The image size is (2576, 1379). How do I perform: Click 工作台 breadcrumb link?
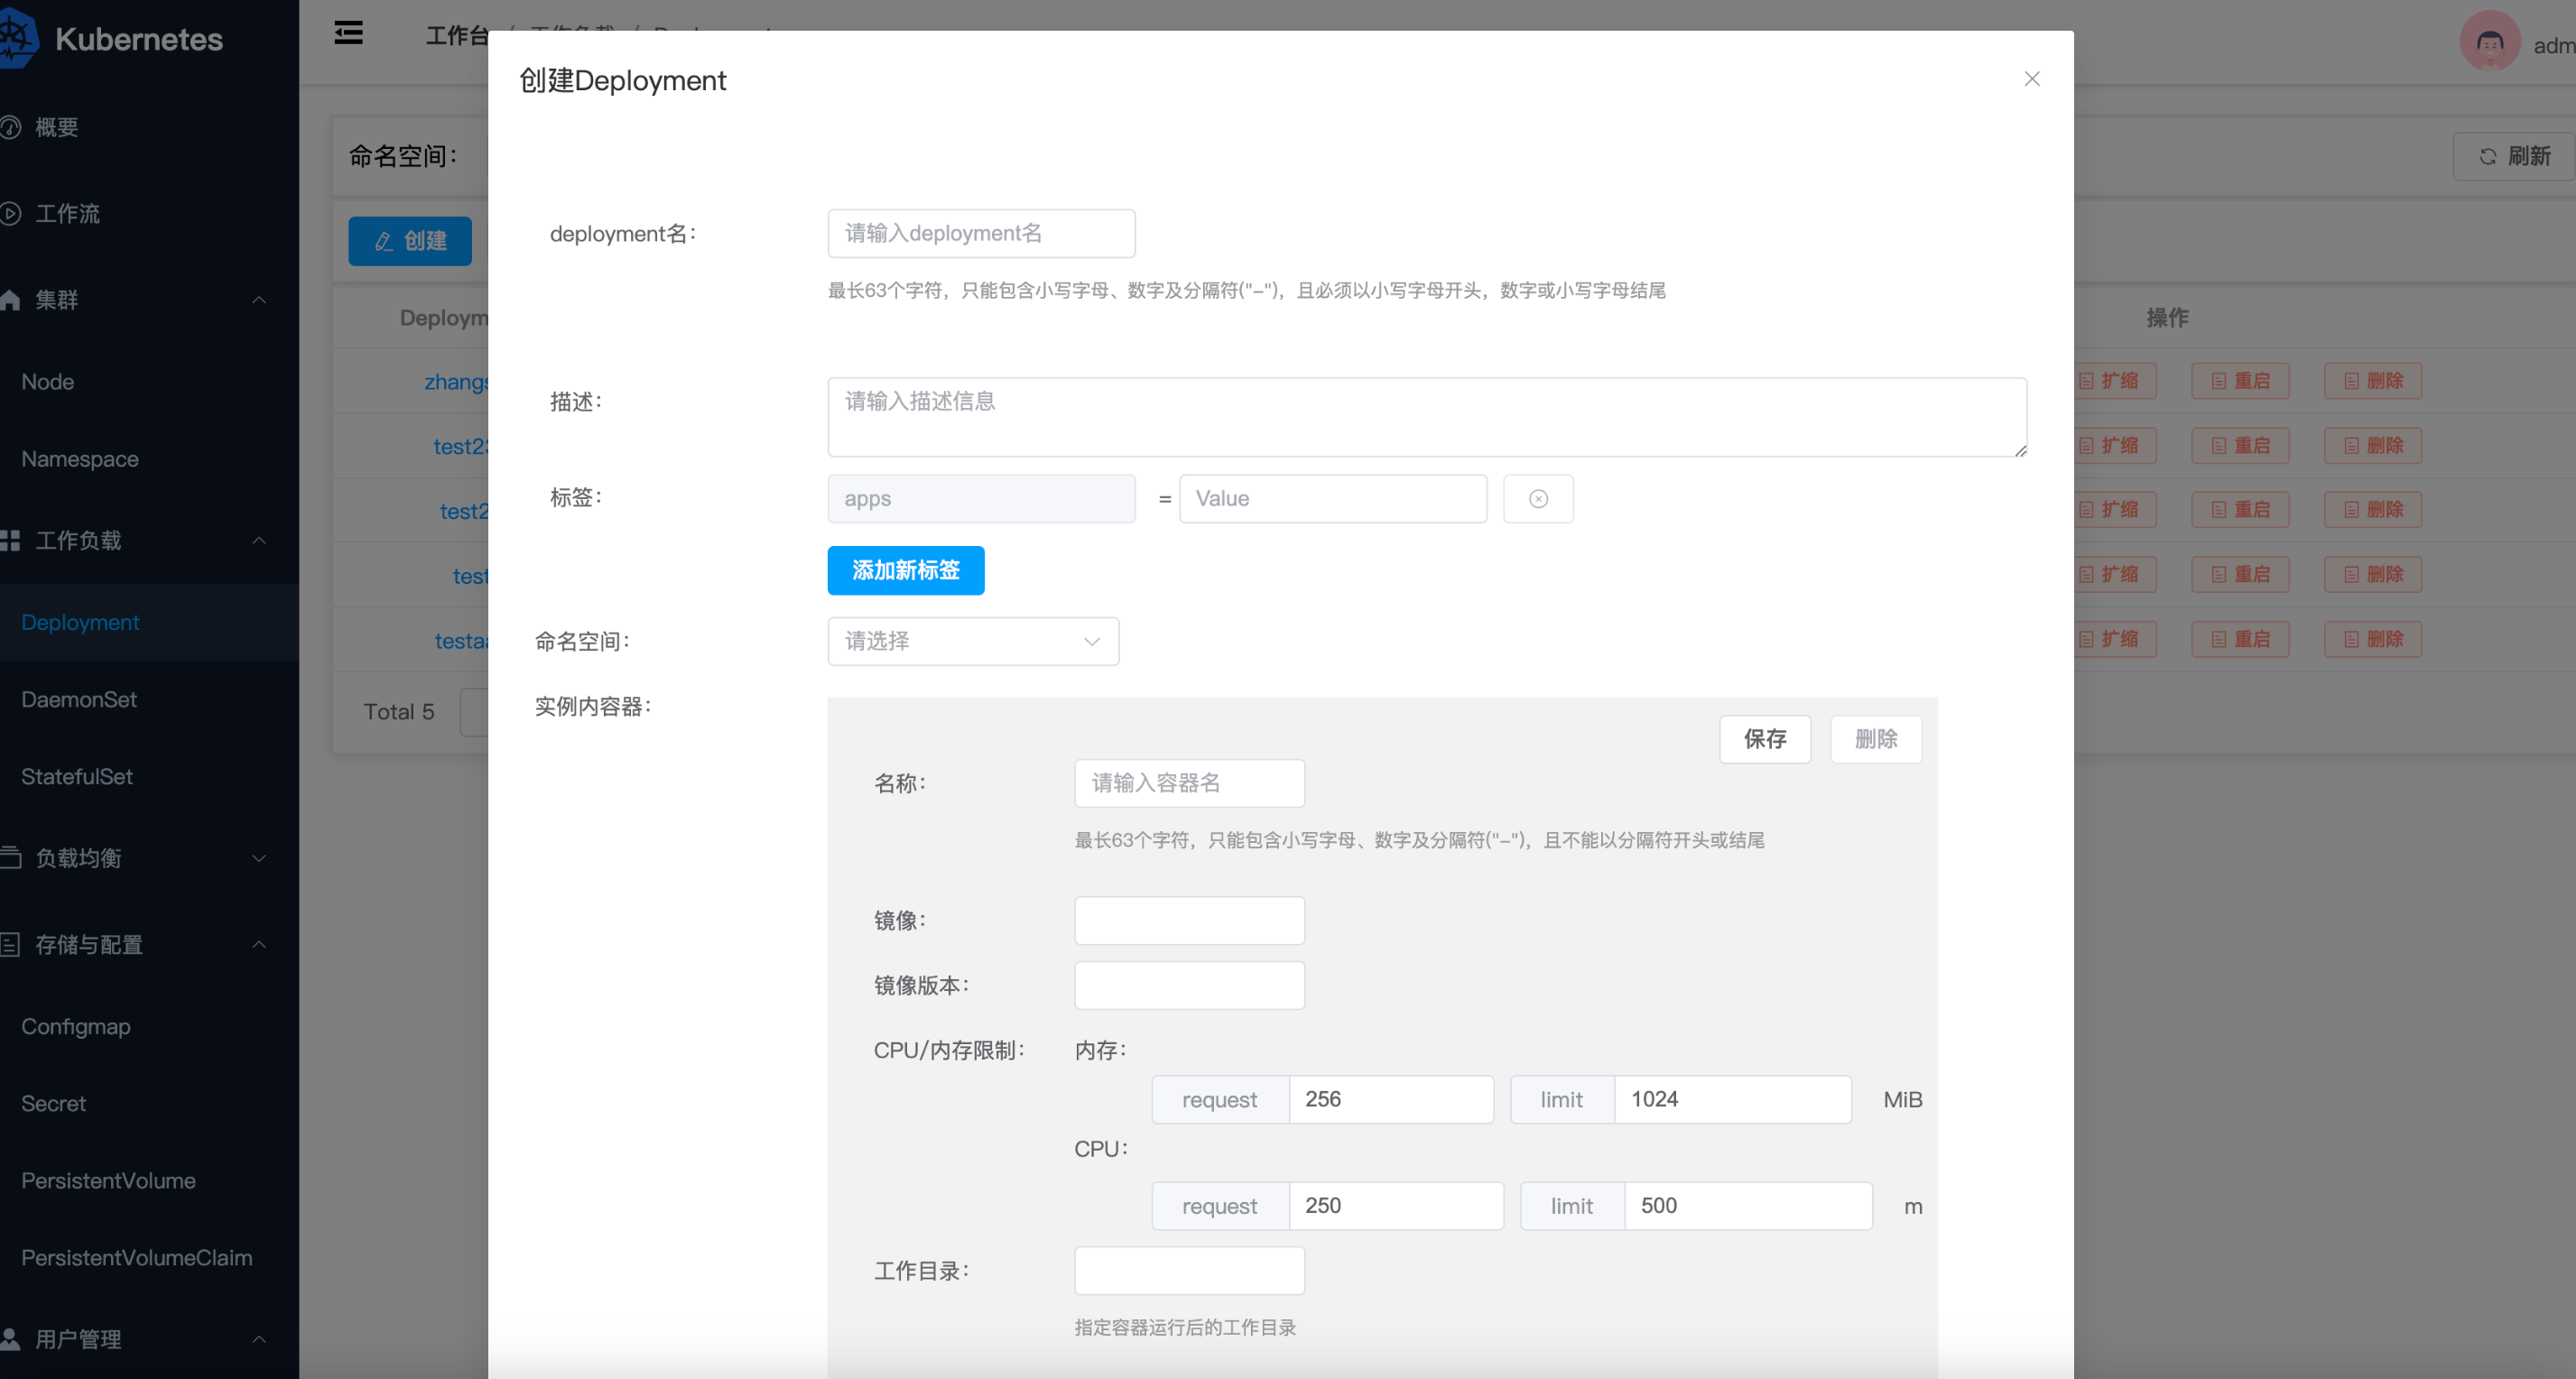point(457,36)
